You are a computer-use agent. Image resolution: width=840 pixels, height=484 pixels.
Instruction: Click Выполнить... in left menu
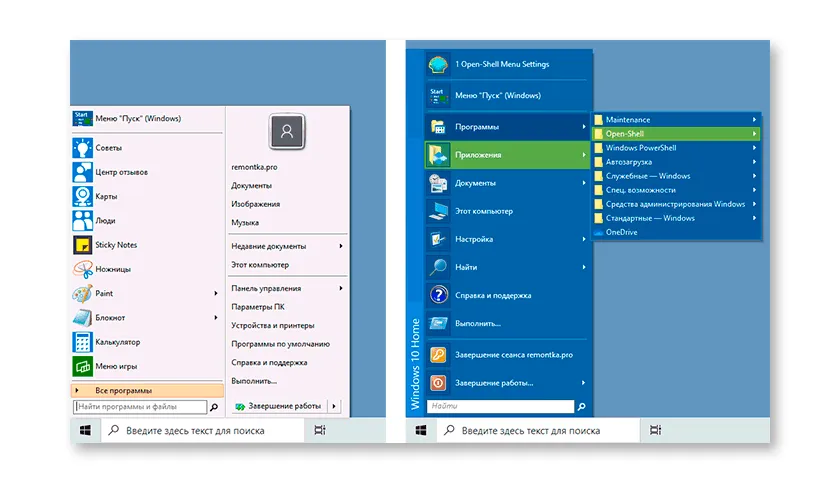254,381
